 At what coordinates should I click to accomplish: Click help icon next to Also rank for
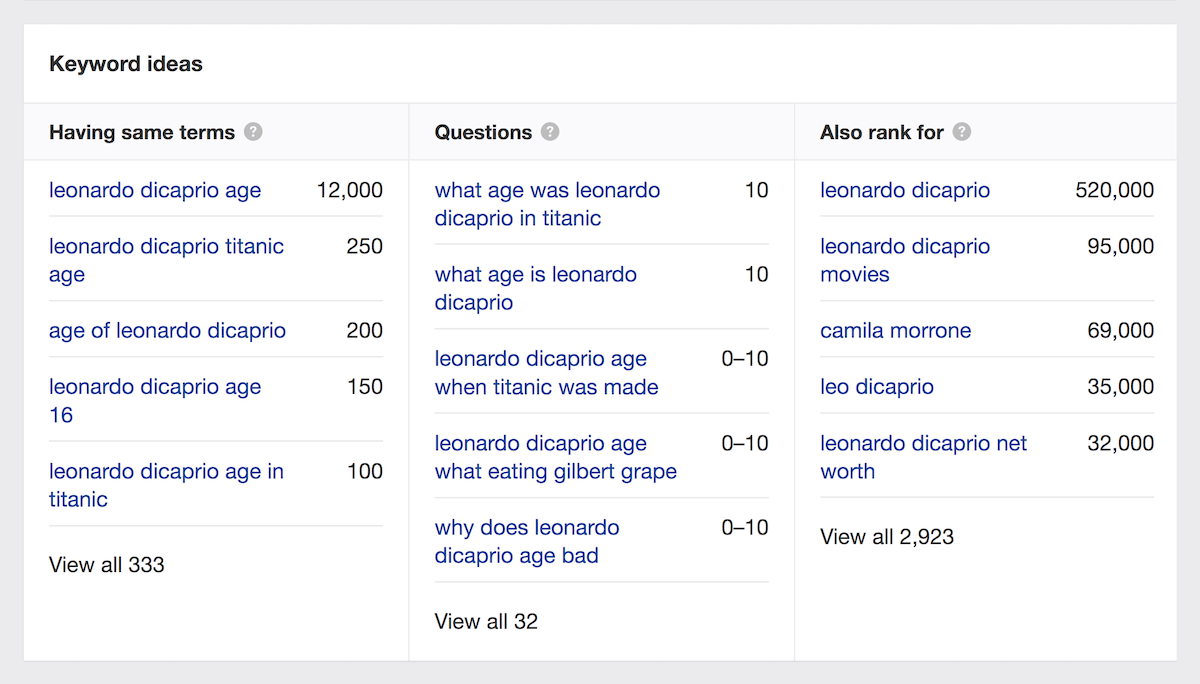[x=961, y=132]
